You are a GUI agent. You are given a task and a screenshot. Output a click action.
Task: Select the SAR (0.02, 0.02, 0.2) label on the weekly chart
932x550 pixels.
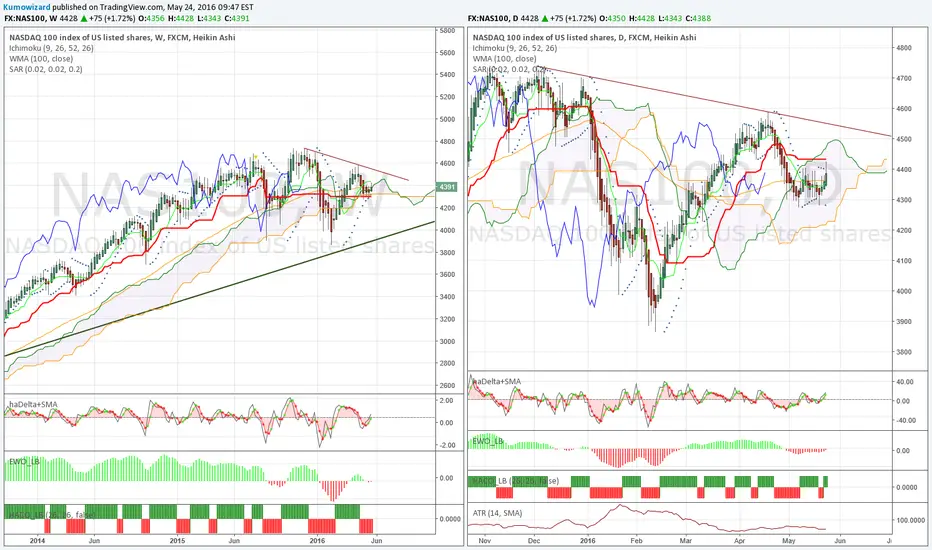(46, 70)
